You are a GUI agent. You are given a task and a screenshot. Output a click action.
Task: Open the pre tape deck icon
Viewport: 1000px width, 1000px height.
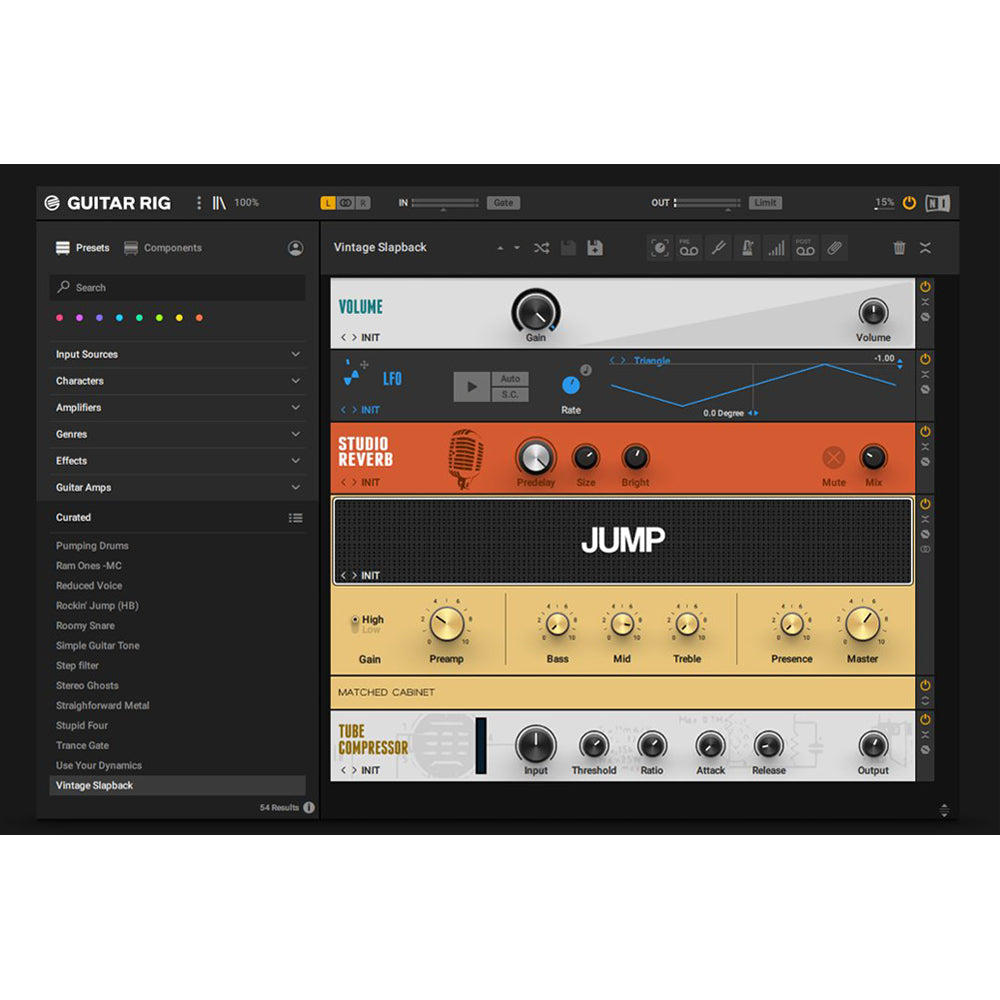689,248
